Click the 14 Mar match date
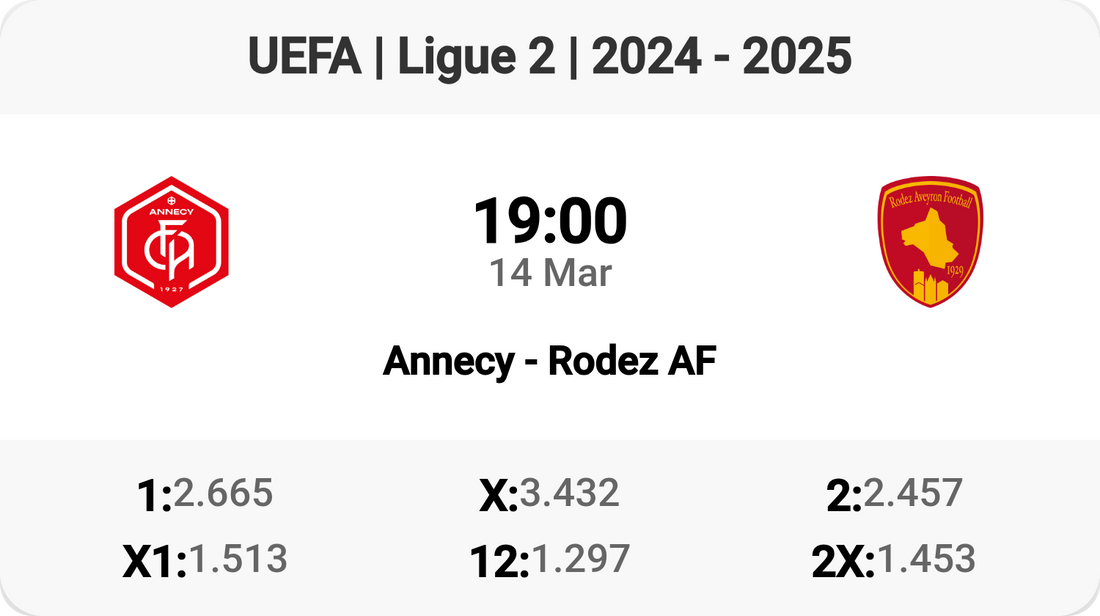 click(x=550, y=273)
